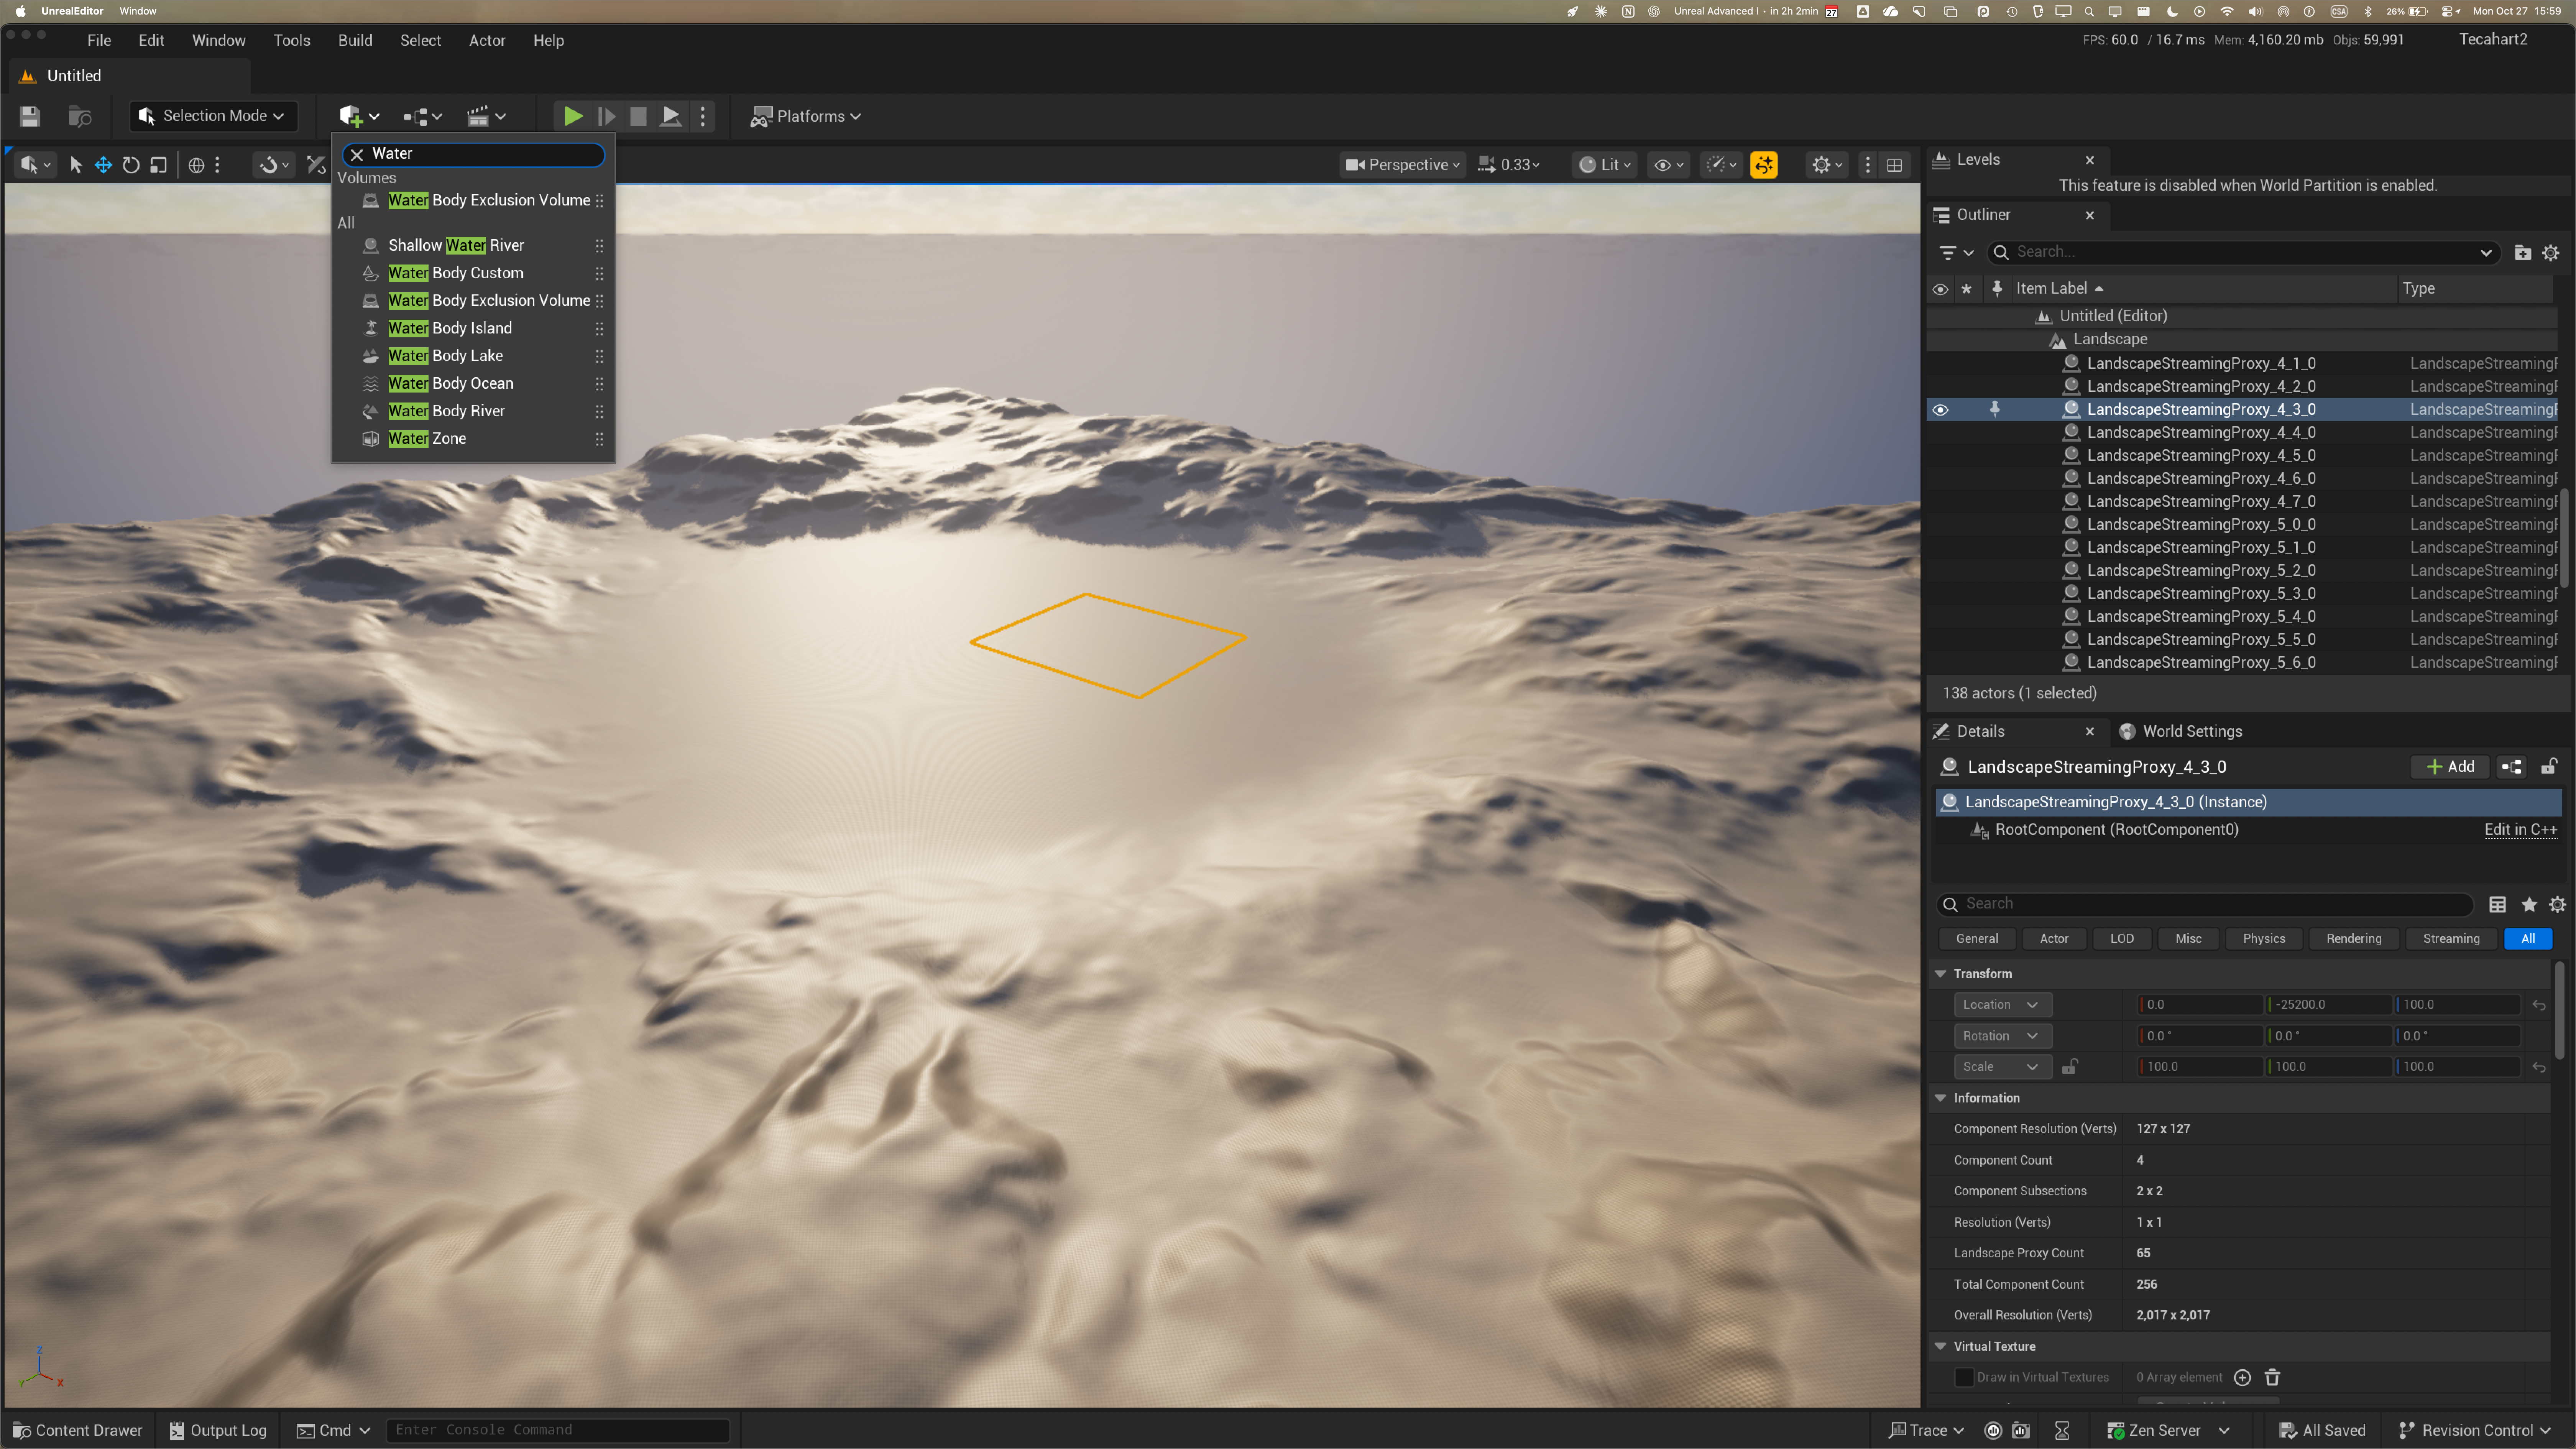Open the camera speed 0.33 dropdown
Screen dimensions: 2576x1449
pyautogui.click(x=1509, y=165)
